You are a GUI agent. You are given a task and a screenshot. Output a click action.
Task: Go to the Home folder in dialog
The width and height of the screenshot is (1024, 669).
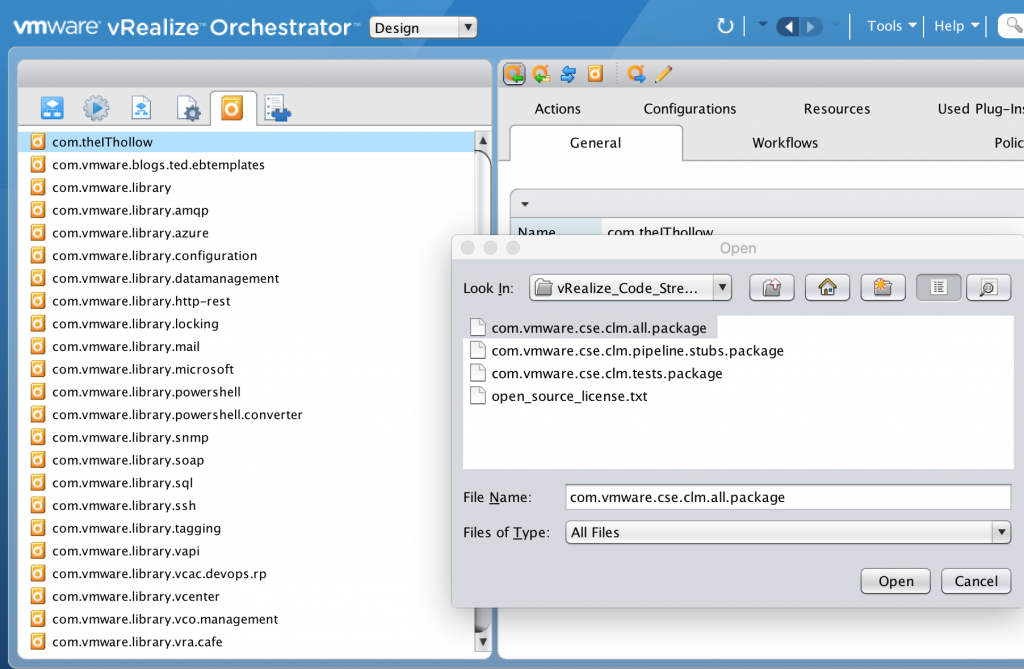click(x=827, y=288)
